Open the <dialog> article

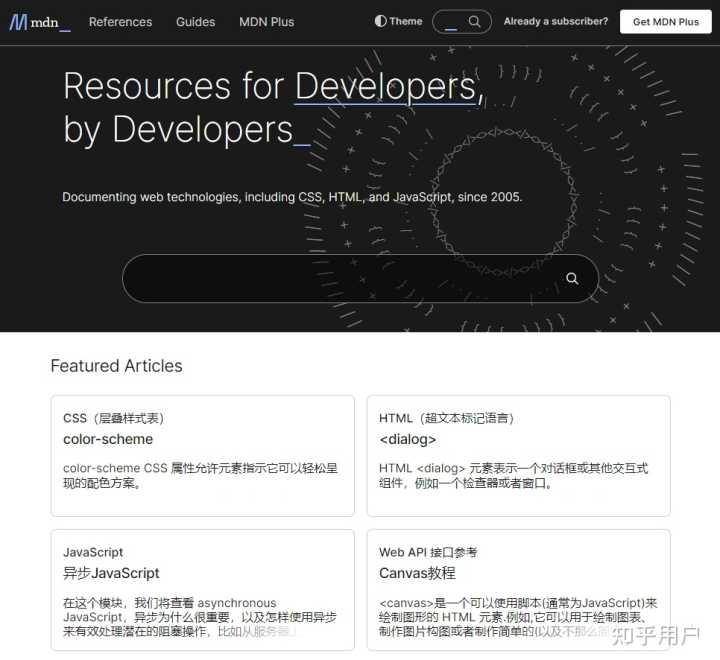[x=407, y=439]
